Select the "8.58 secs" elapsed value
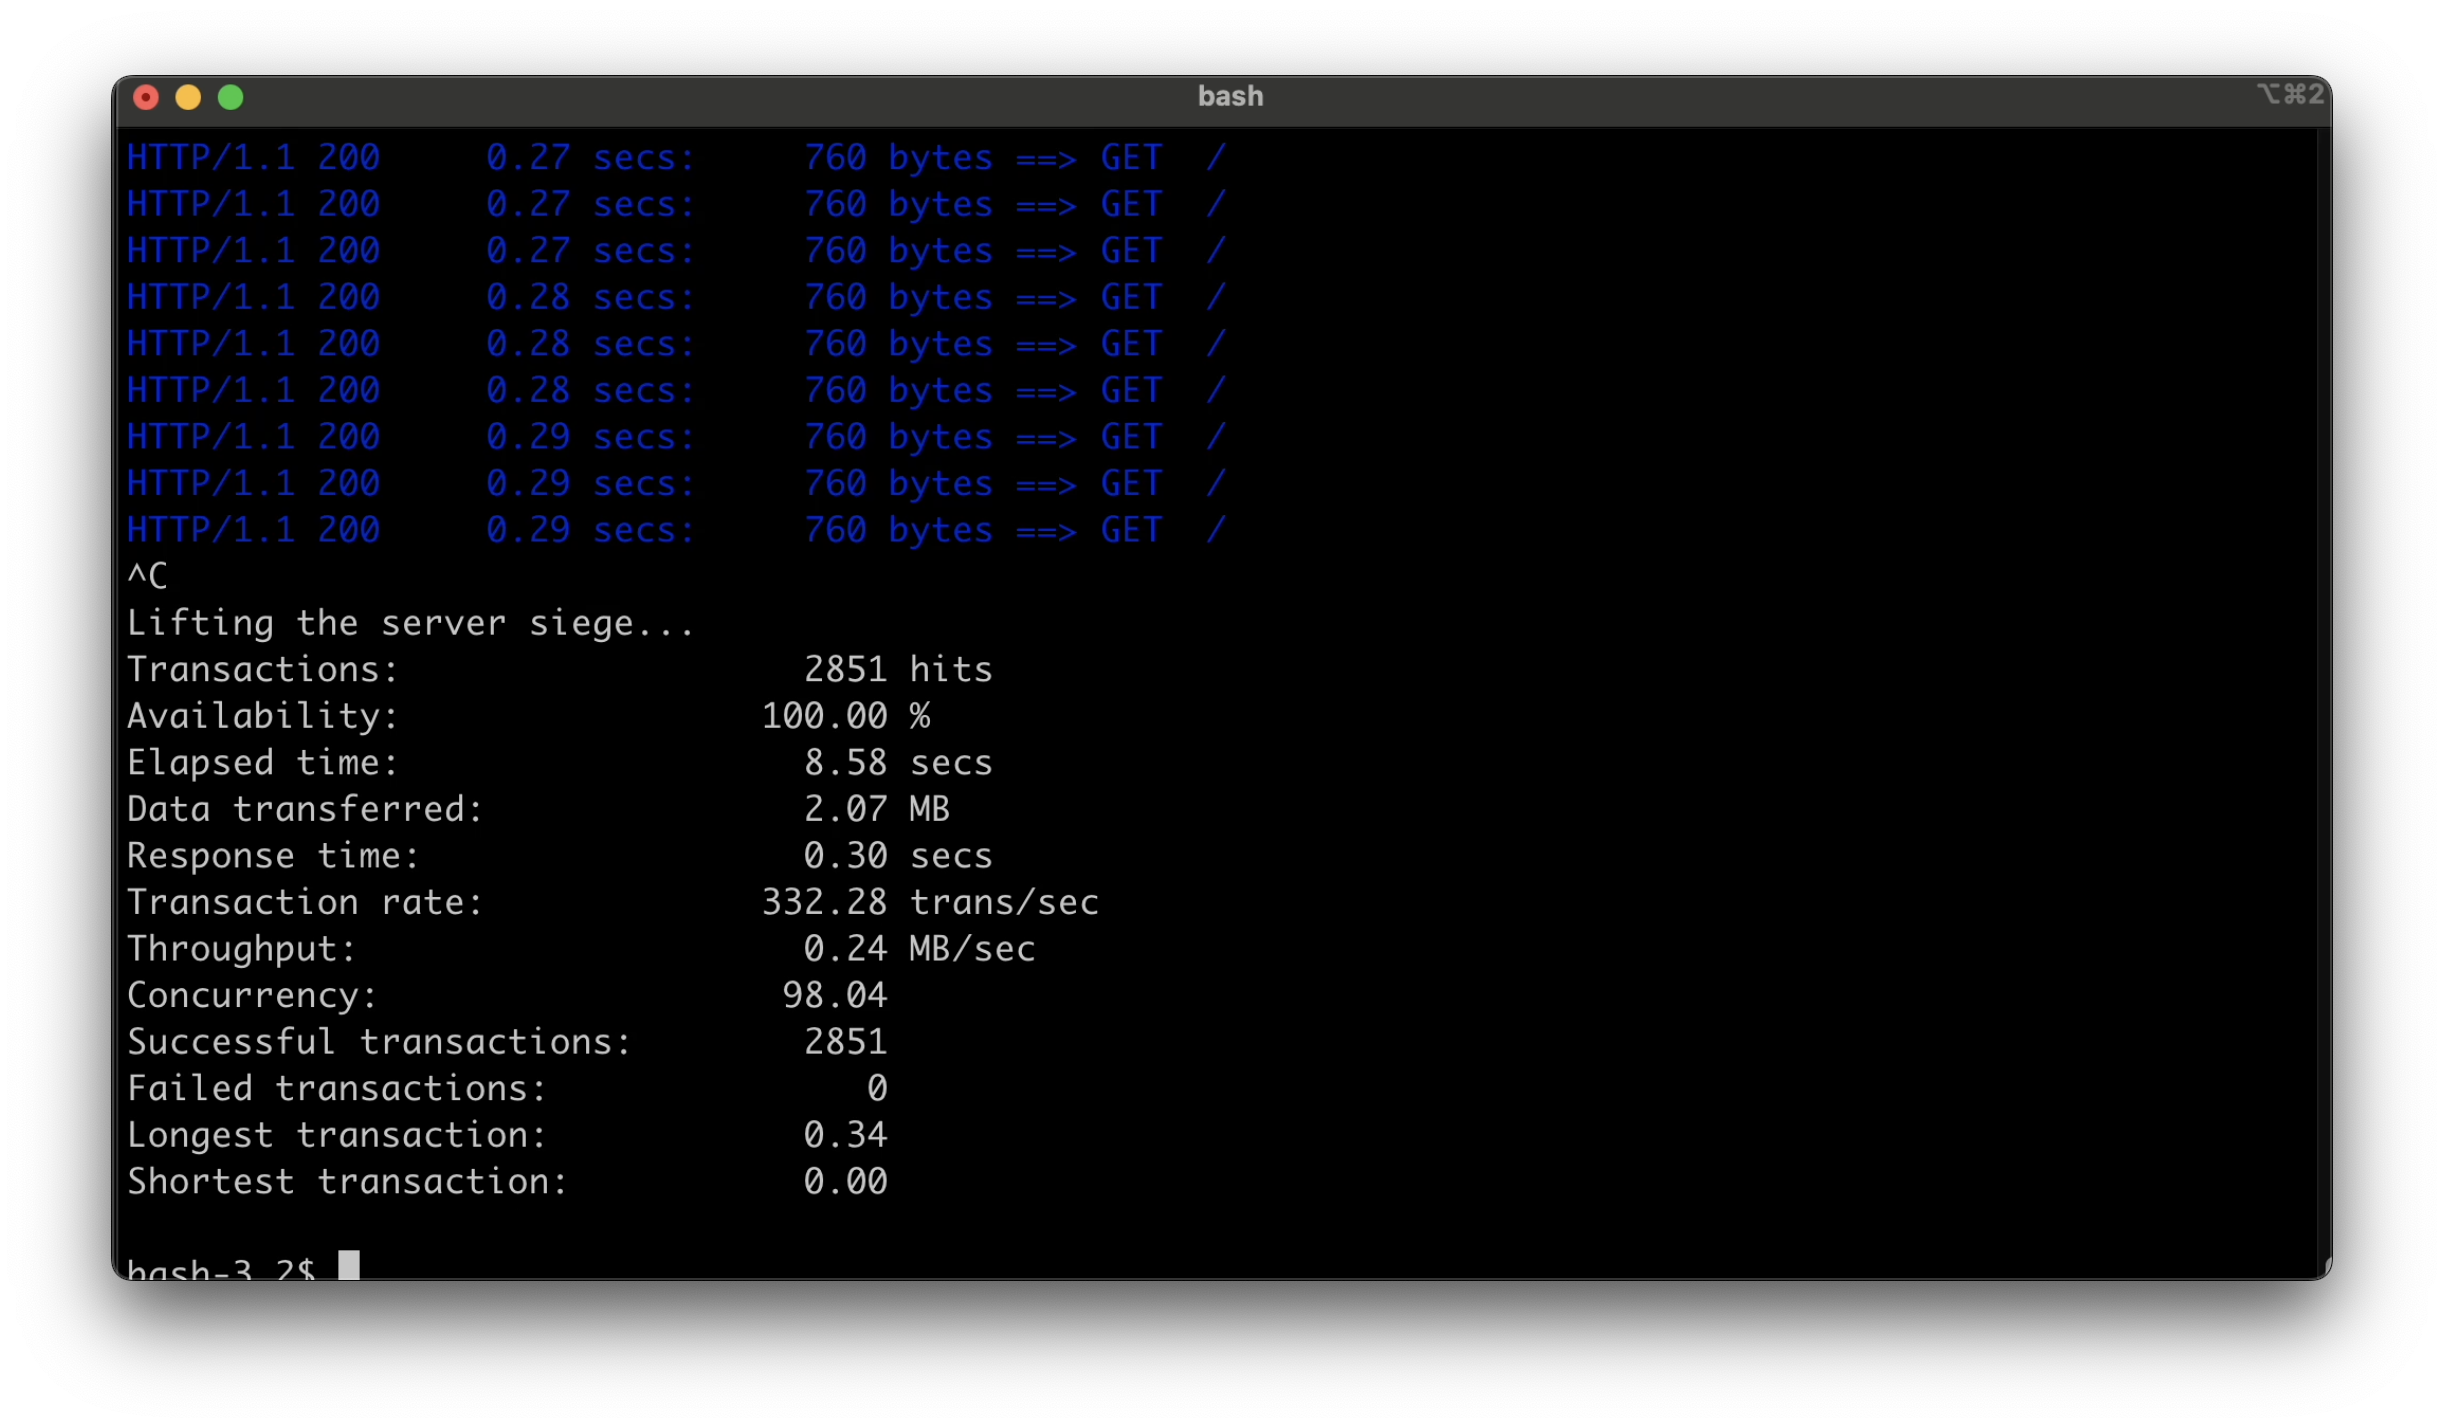Viewport: 2444px width, 1428px height. (x=898, y=763)
